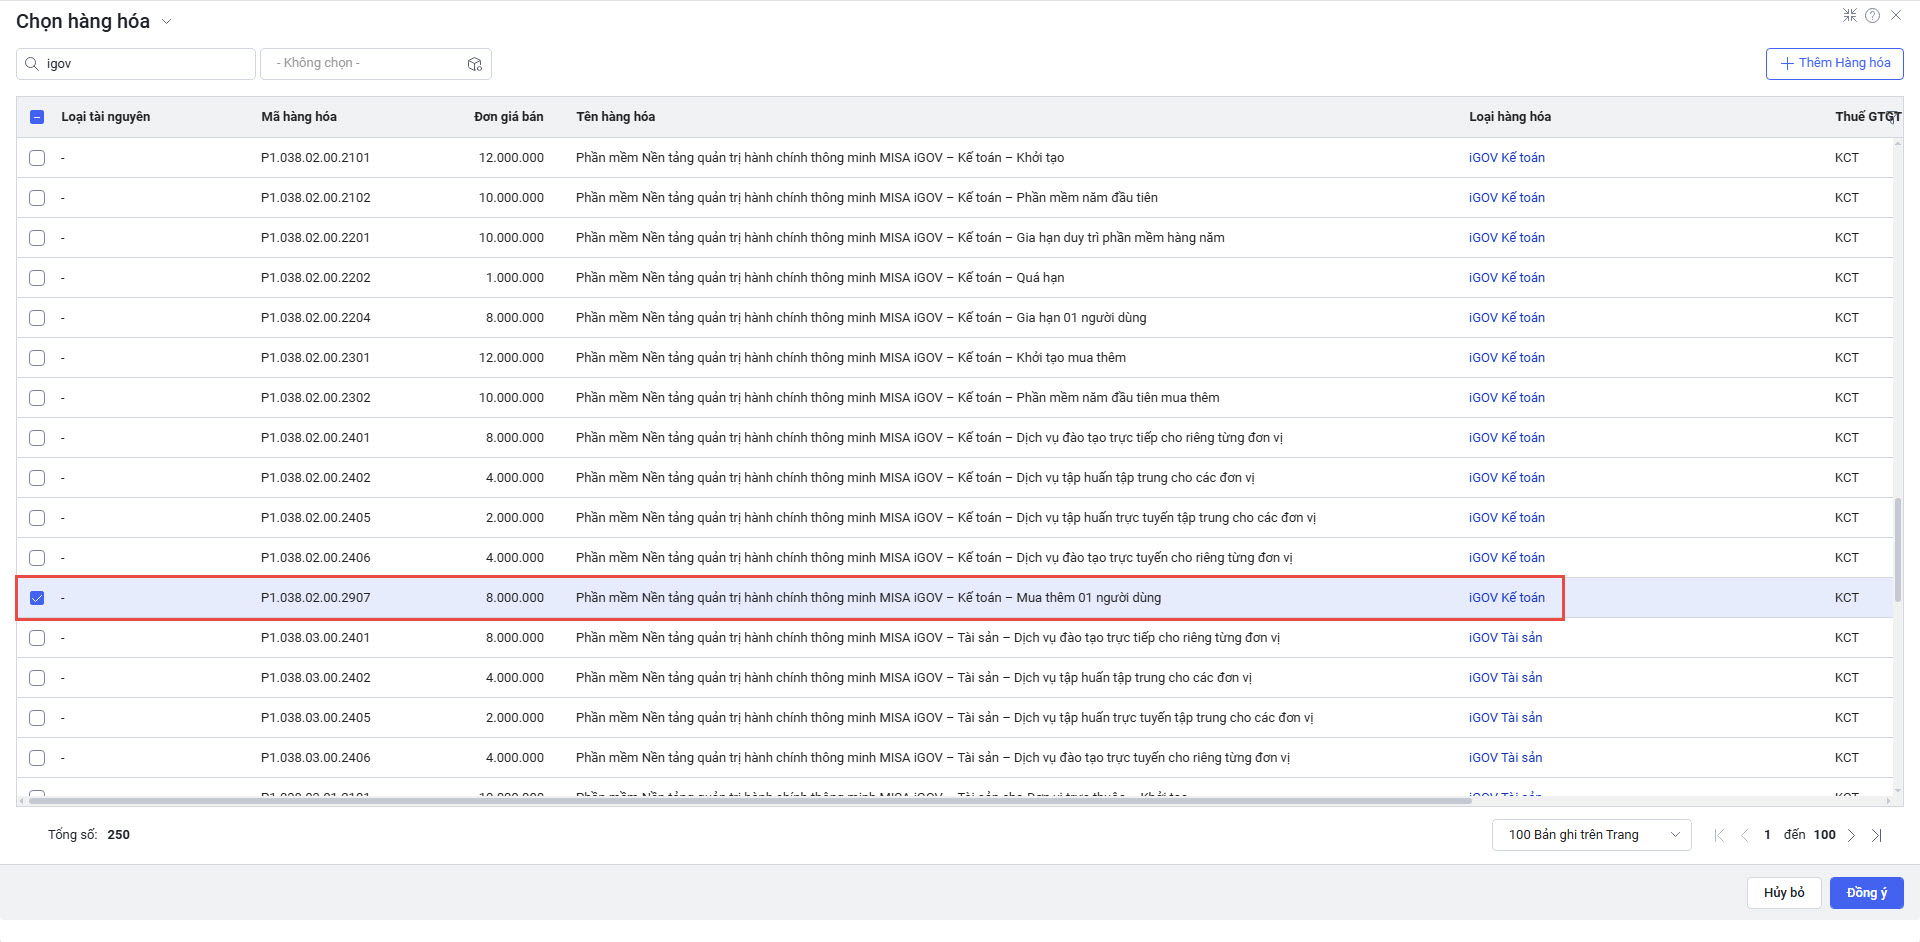The height and width of the screenshot is (942, 1920).
Task: Click the collapse/shrink dialog icon
Action: tap(1849, 15)
